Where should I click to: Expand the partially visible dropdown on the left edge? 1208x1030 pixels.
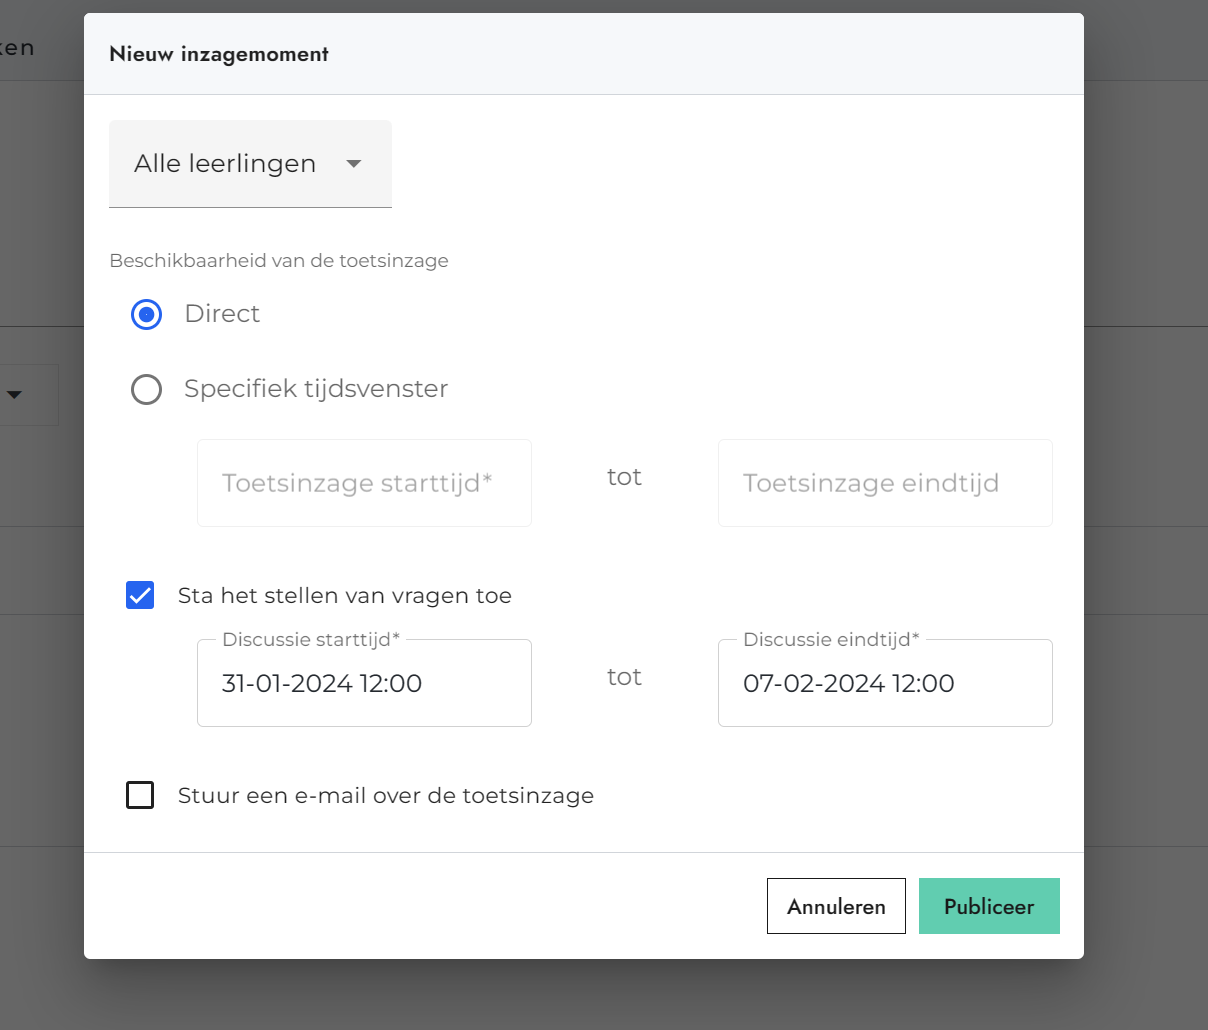[x=15, y=394]
